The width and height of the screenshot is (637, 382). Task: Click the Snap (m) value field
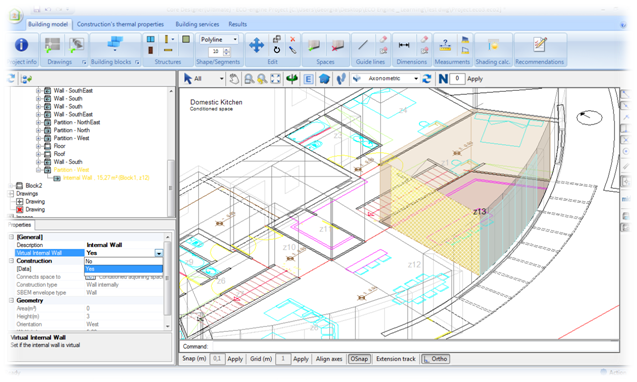pos(217,359)
